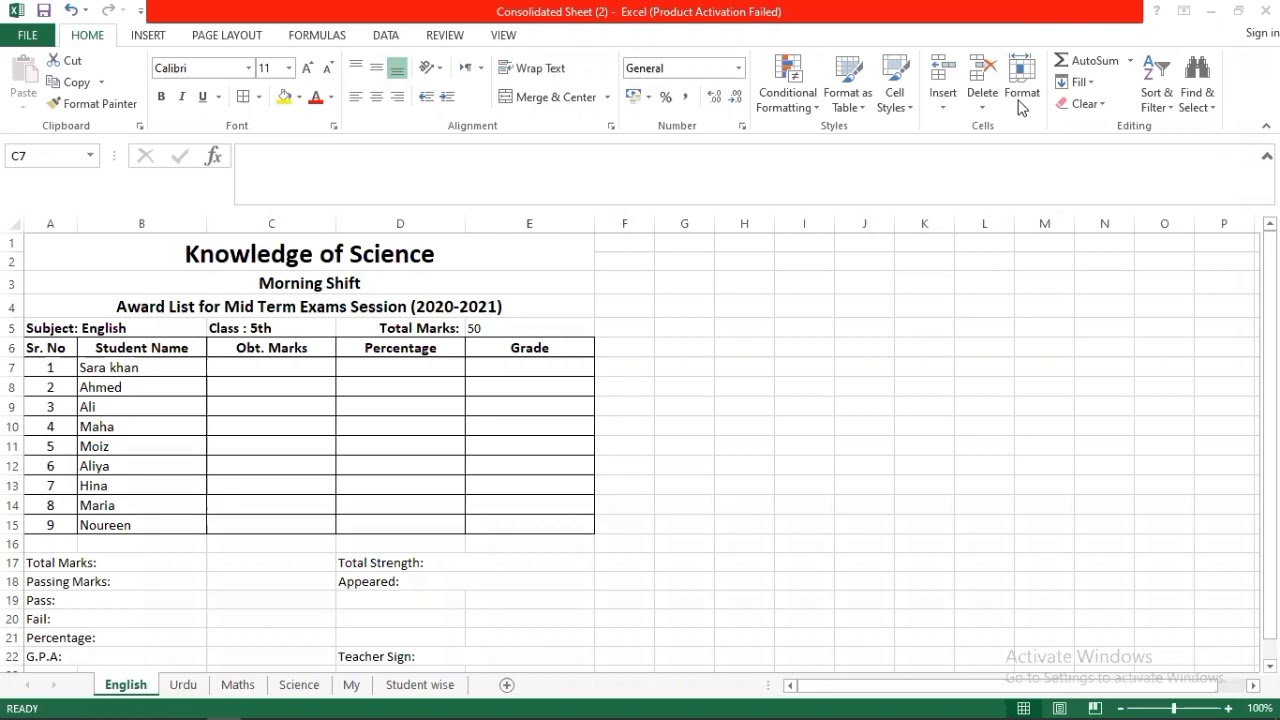Increase font size with large A icon

308,68
